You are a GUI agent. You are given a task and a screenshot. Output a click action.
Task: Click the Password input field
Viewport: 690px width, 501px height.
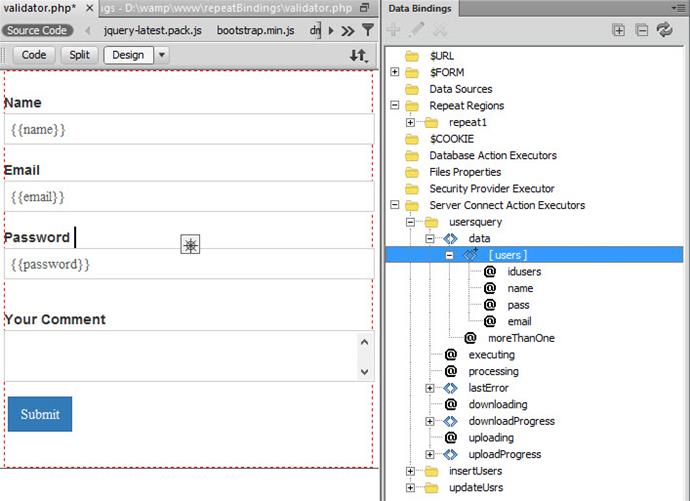click(189, 264)
